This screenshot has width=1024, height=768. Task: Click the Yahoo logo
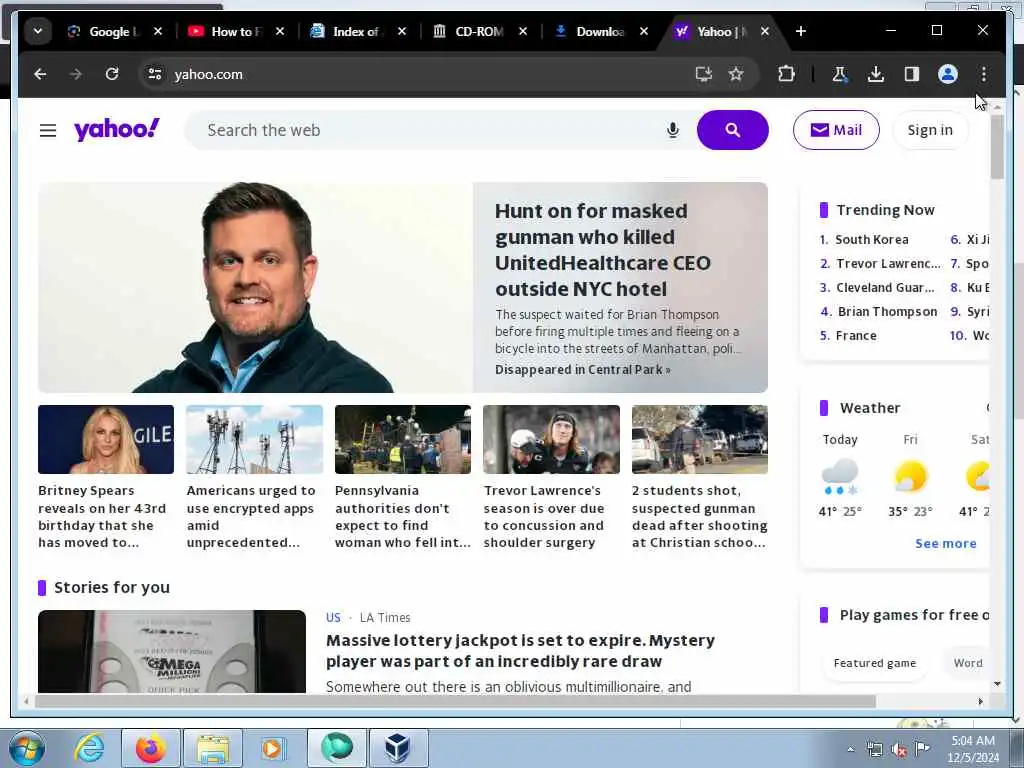pos(116,129)
